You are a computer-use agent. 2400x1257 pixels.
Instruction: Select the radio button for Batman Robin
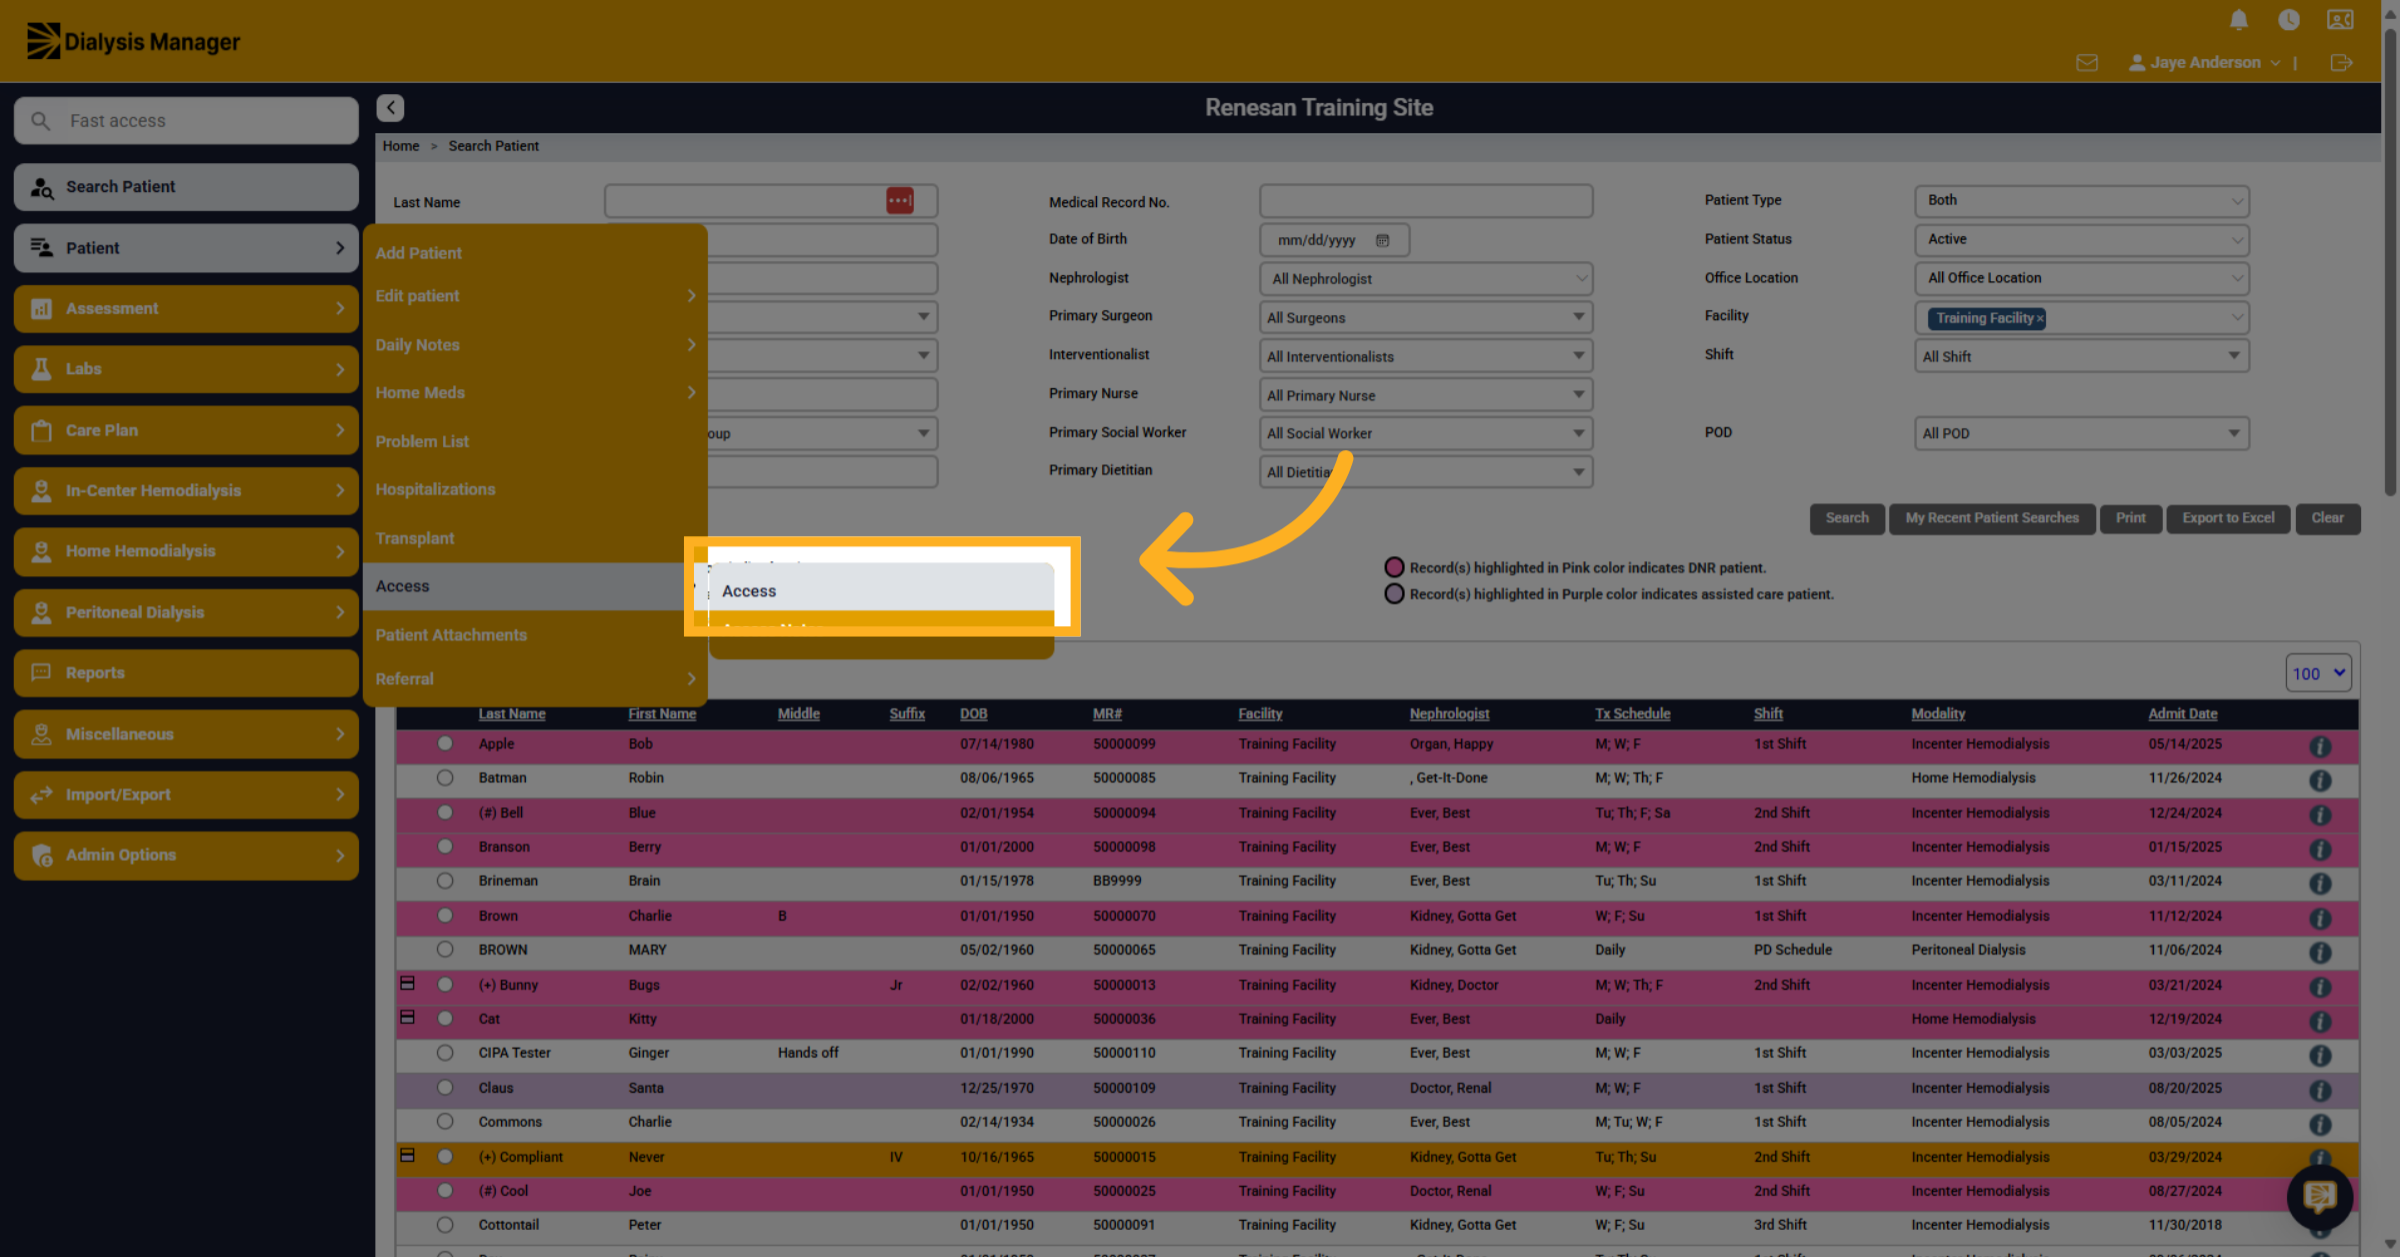click(445, 778)
